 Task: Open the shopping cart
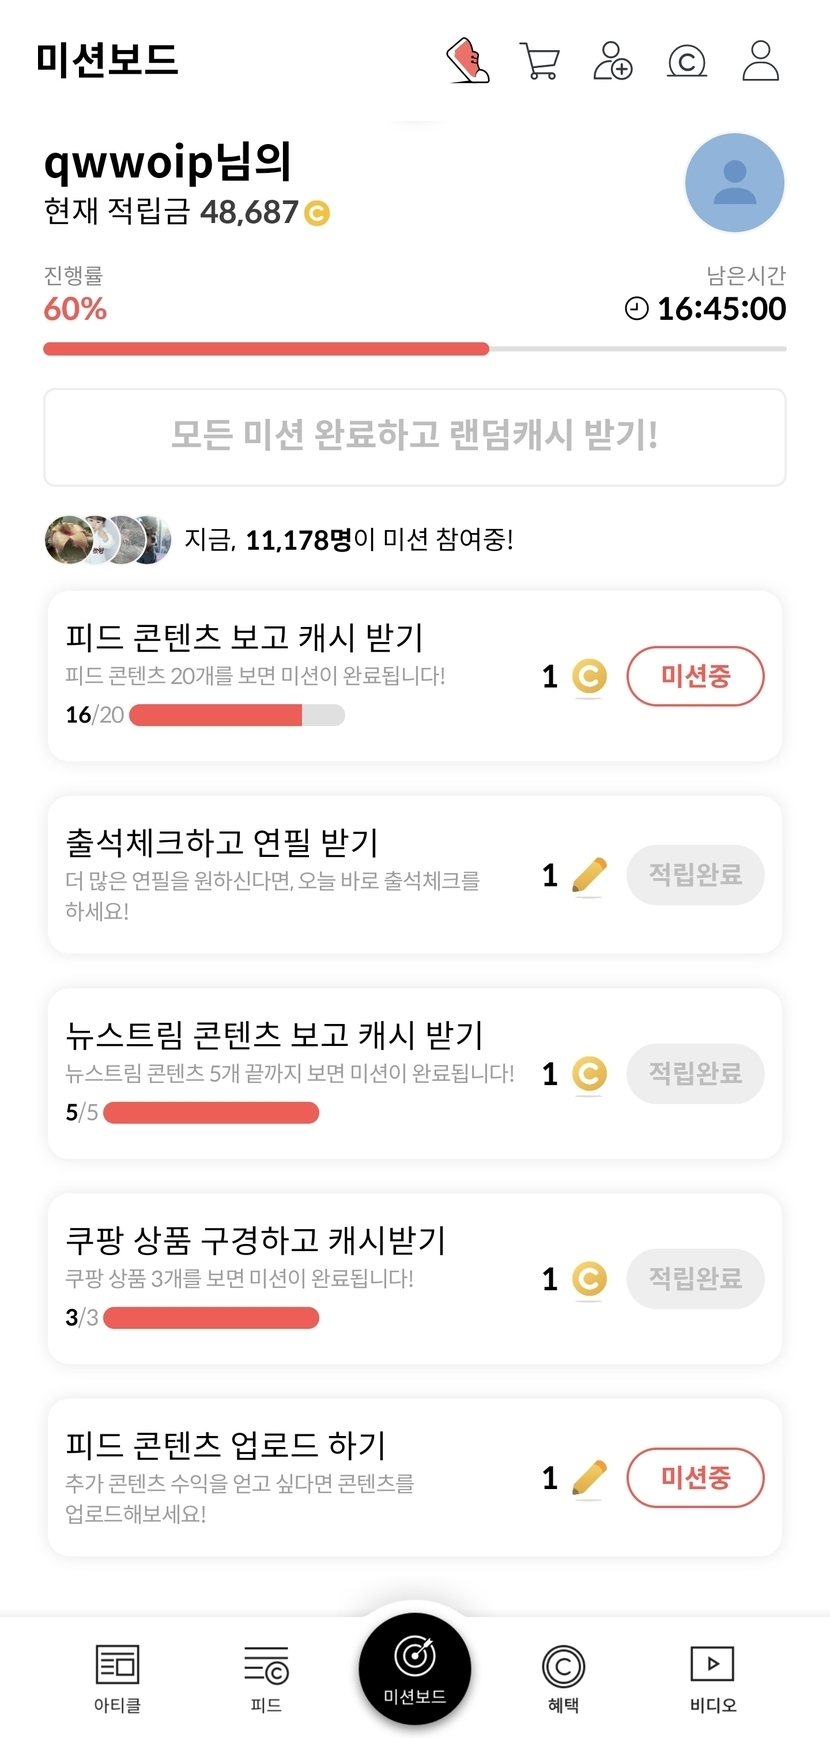point(540,61)
